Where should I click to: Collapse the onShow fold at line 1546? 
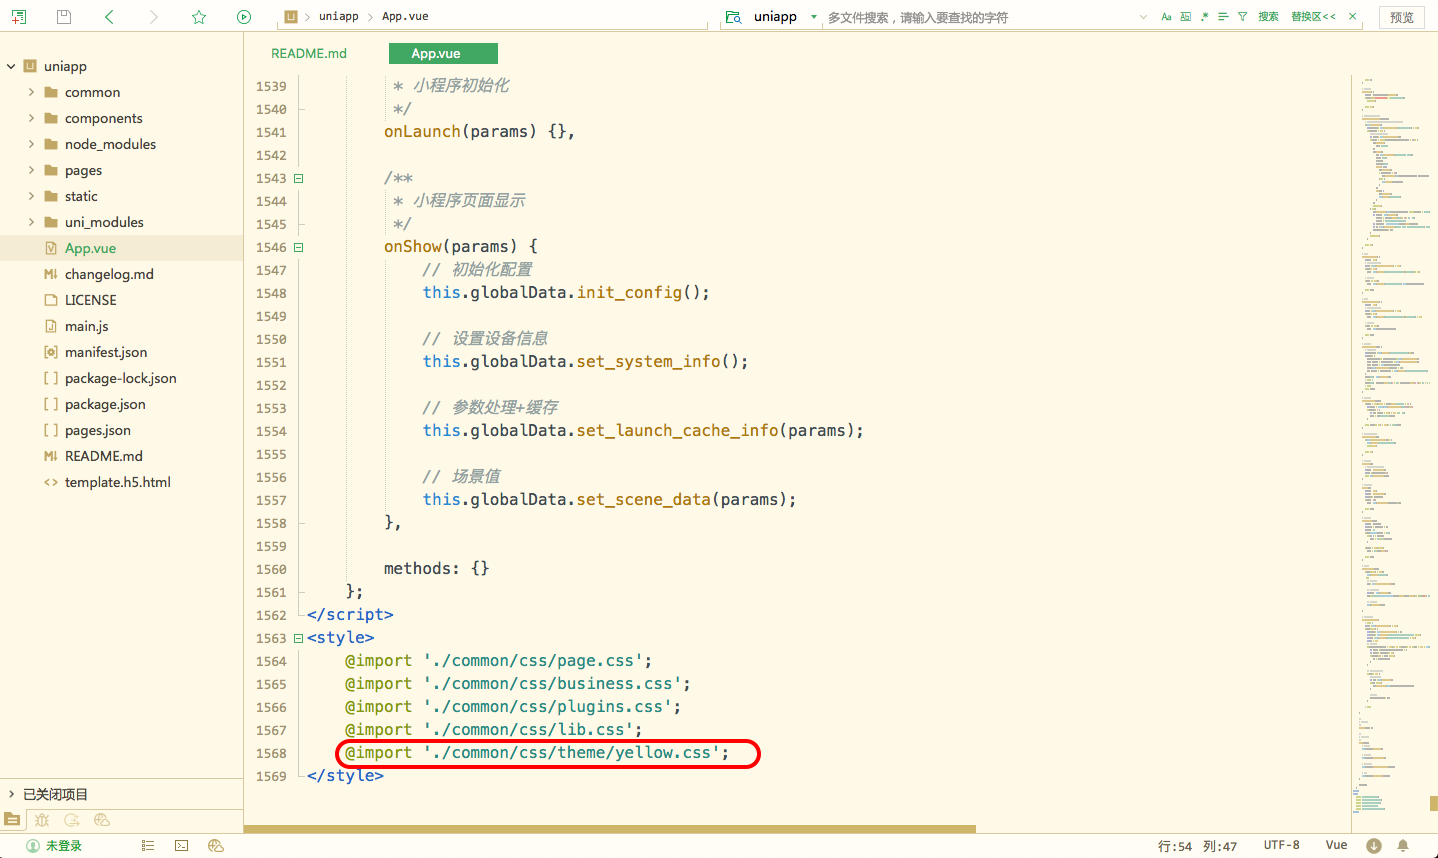298,247
